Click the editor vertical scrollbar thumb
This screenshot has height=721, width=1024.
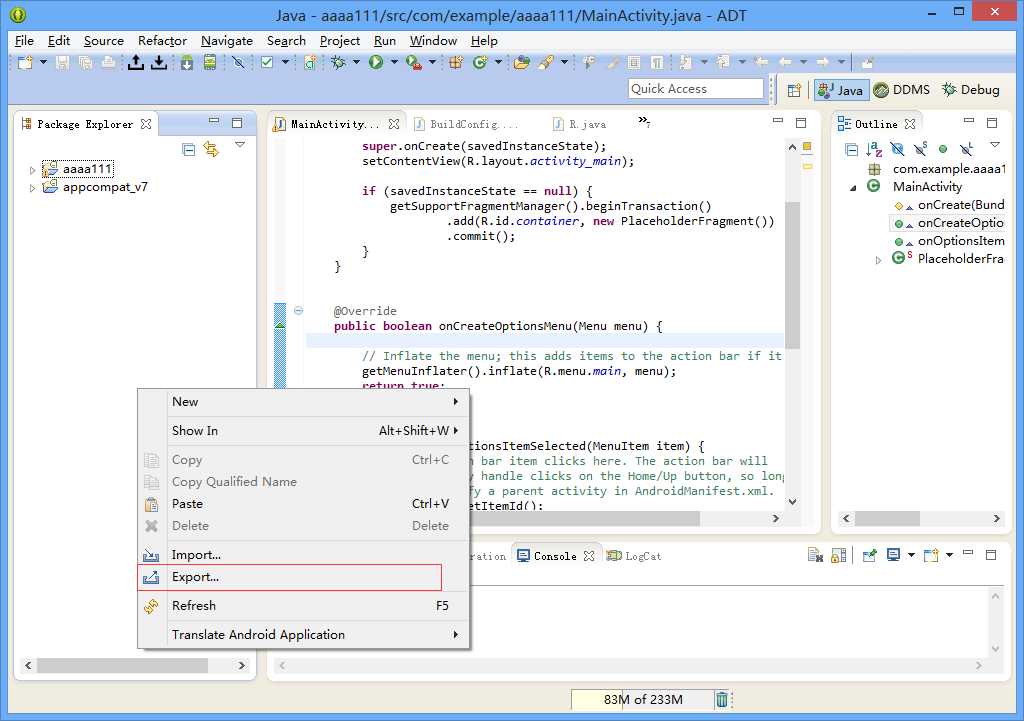(792, 275)
